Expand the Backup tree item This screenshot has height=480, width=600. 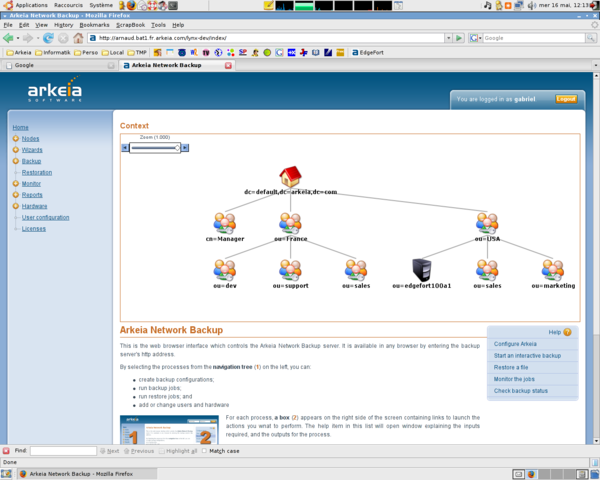16,161
